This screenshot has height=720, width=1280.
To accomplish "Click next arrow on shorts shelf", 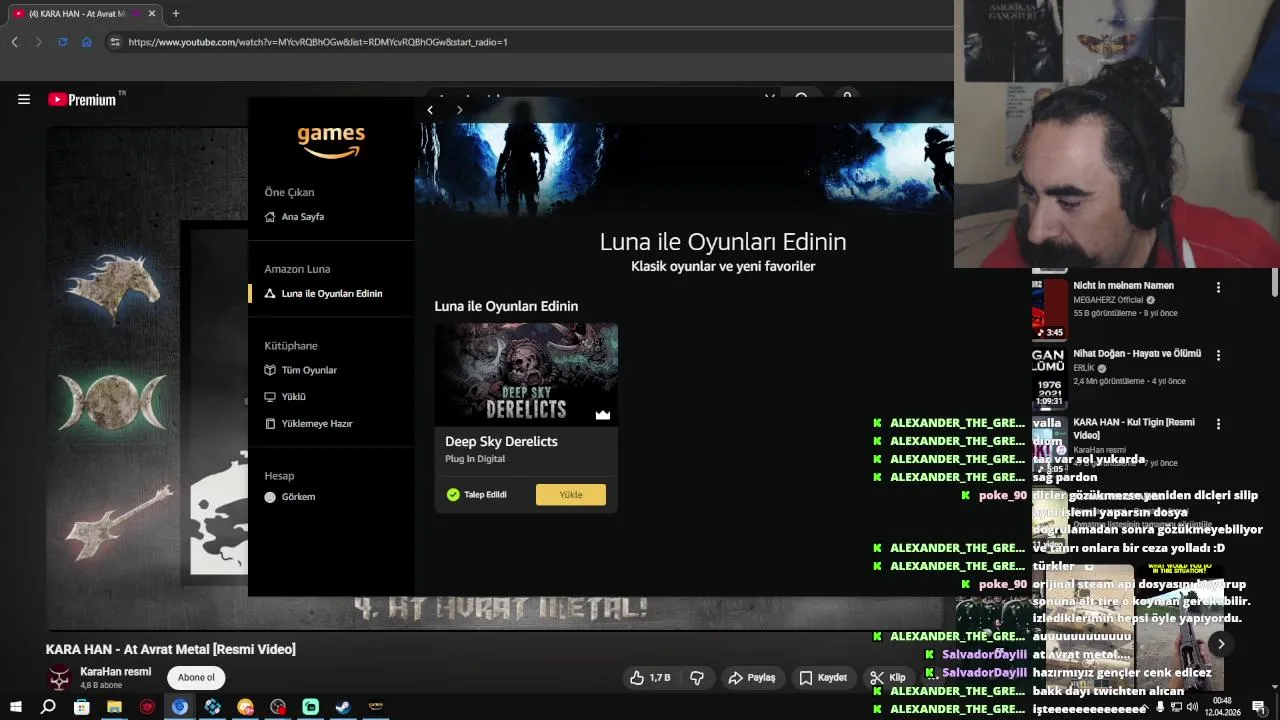I will (1221, 644).
